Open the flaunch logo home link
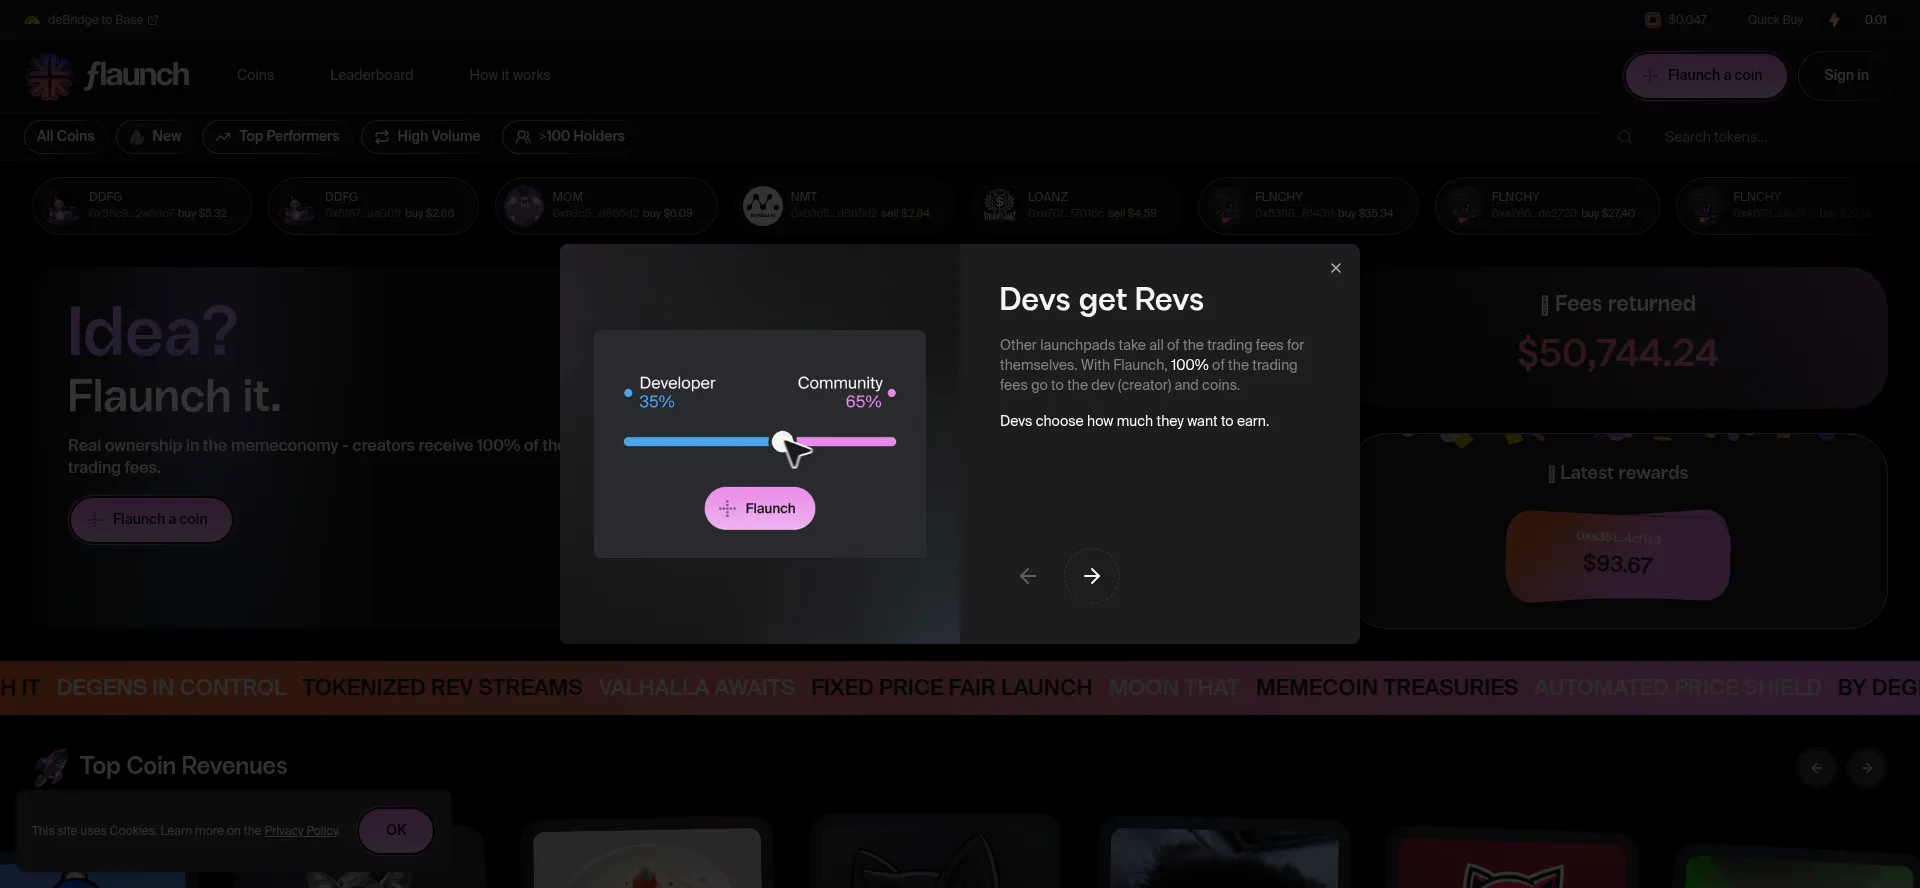The width and height of the screenshot is (1920, 888). pos(108,76)
